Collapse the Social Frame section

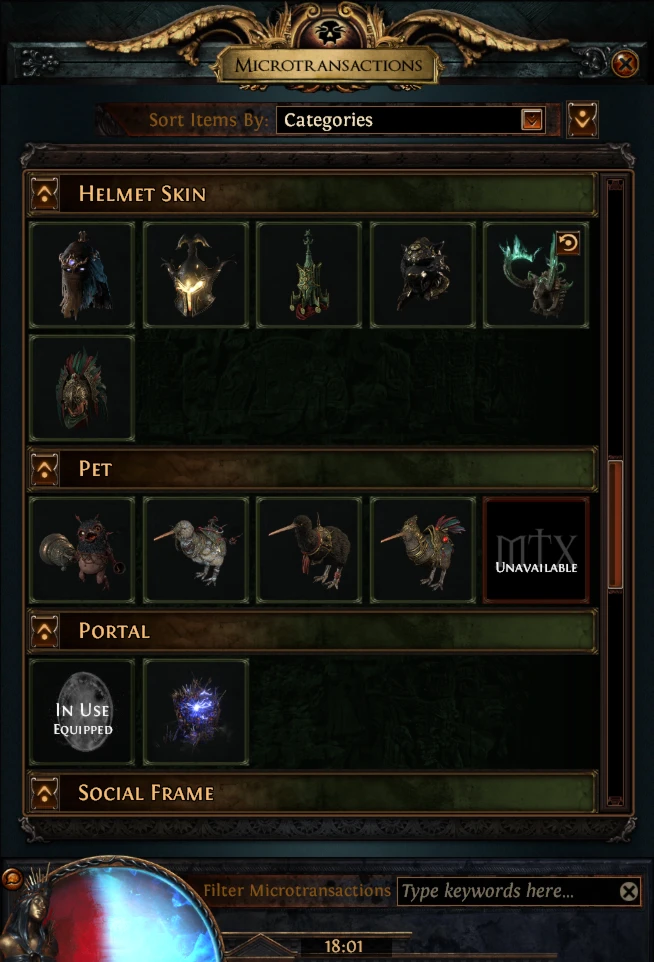pyautogui.click(x=45, y=793)
